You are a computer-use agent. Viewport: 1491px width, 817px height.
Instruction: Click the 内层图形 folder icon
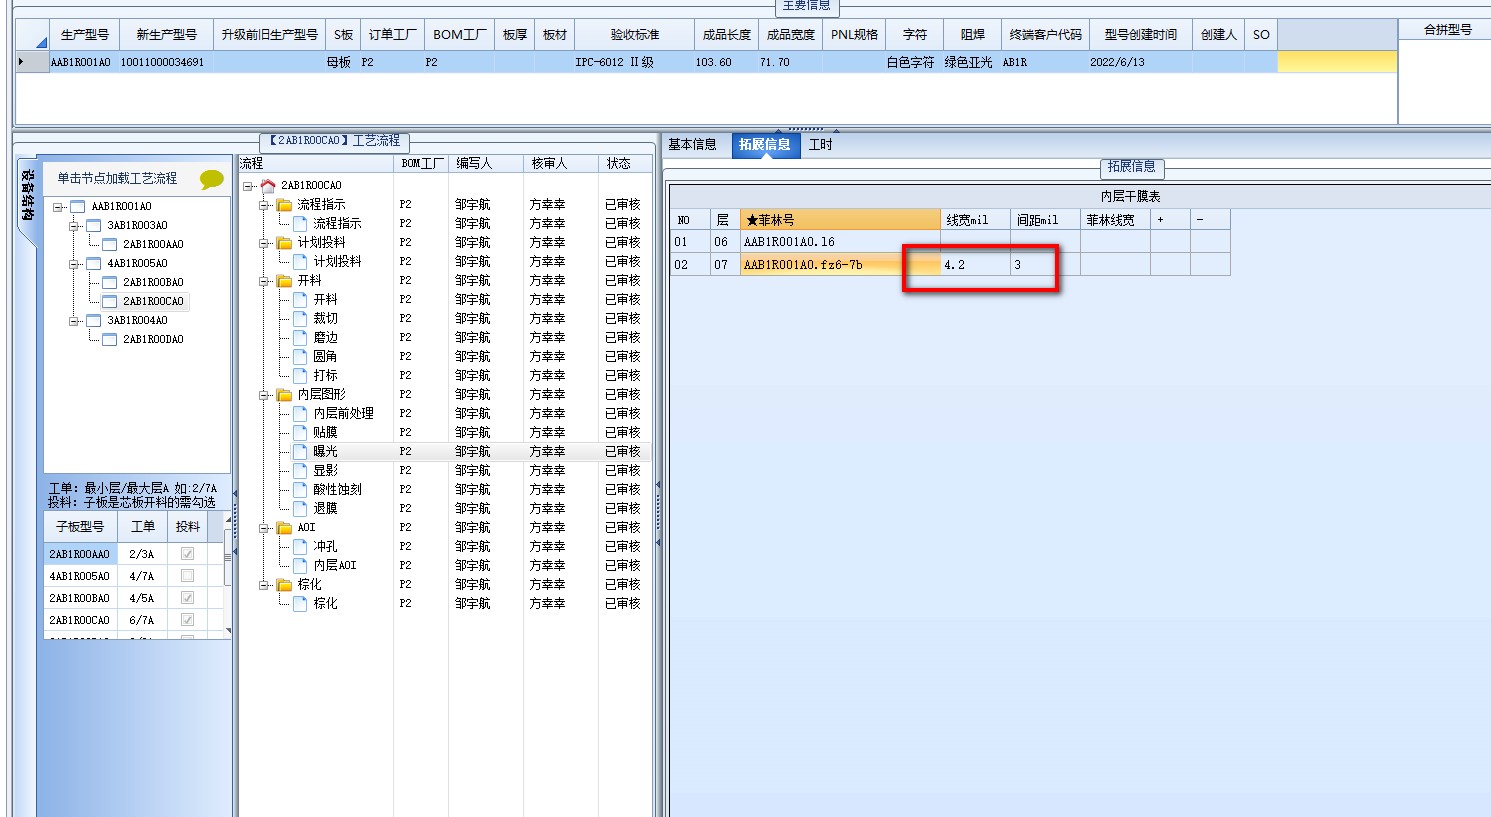coord(284,394)
